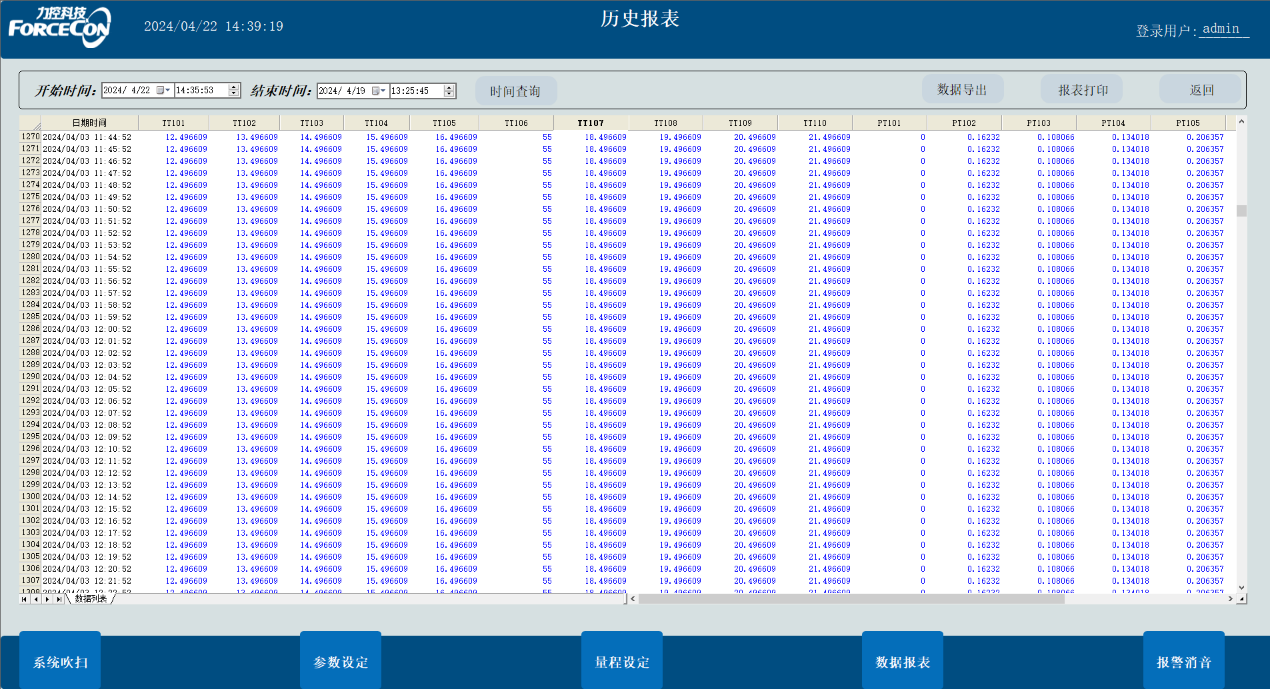The height and width of the screenshot is (689, 1270).
Task: Export data with 数据导出 button
Action: click(x=962, y=89)
